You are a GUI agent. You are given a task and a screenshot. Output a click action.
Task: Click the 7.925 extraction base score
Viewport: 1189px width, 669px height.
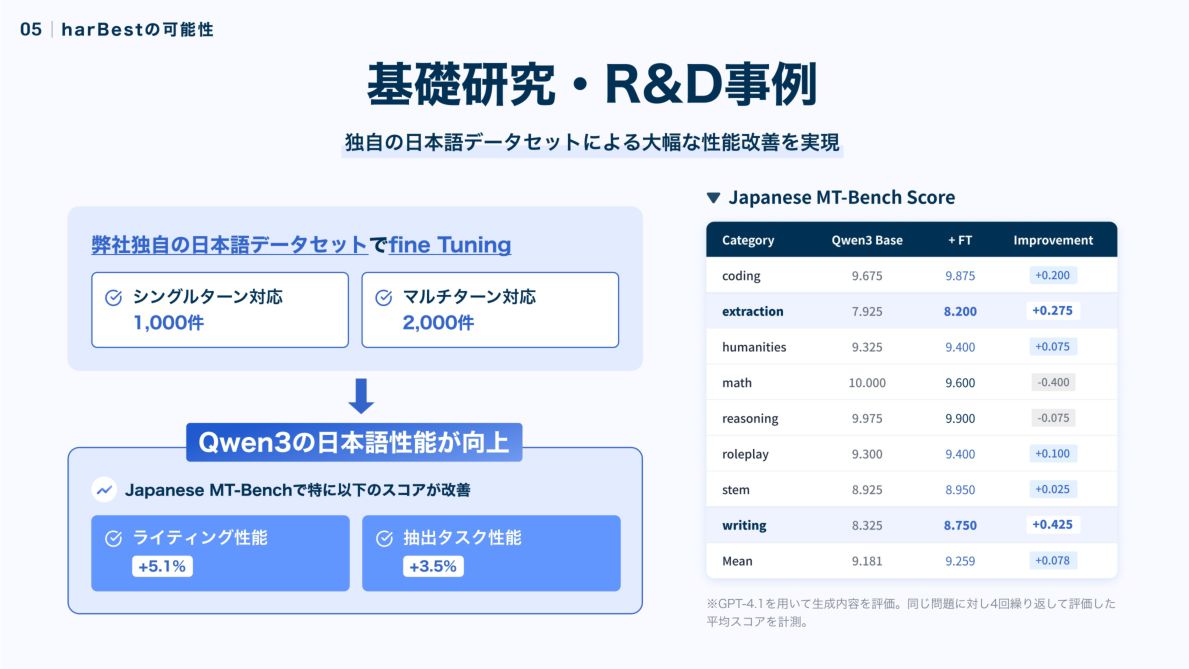[867, 312]
